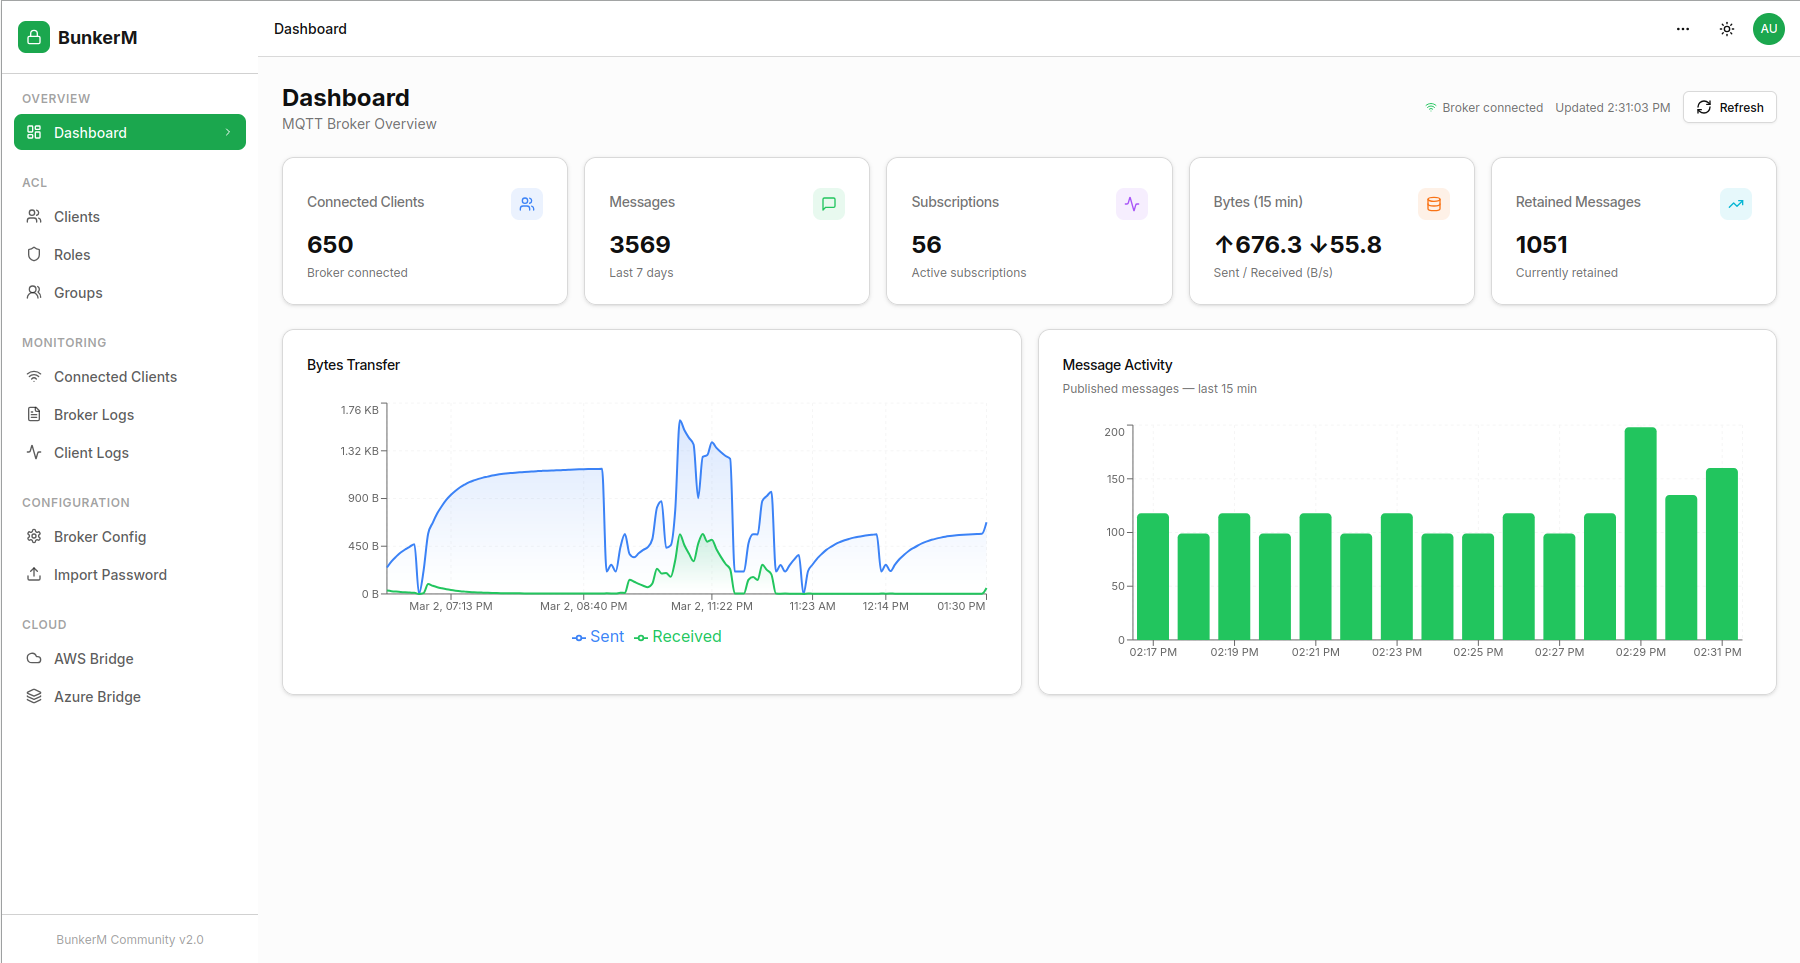1800x963 pixels.
Task: Click the Broker Logs document icon
Action: pyautogui.click(x=34, y=414)
